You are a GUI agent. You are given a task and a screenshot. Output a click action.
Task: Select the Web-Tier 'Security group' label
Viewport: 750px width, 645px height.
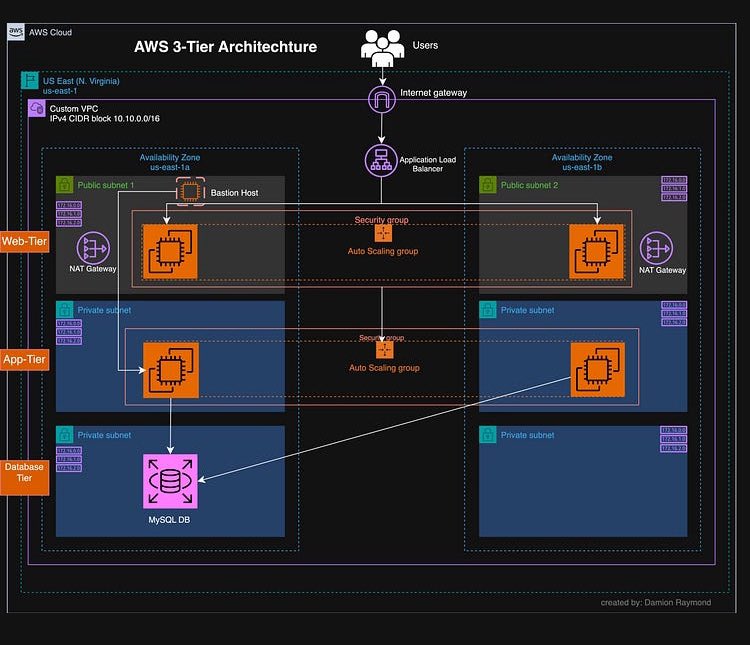(381, 220)
